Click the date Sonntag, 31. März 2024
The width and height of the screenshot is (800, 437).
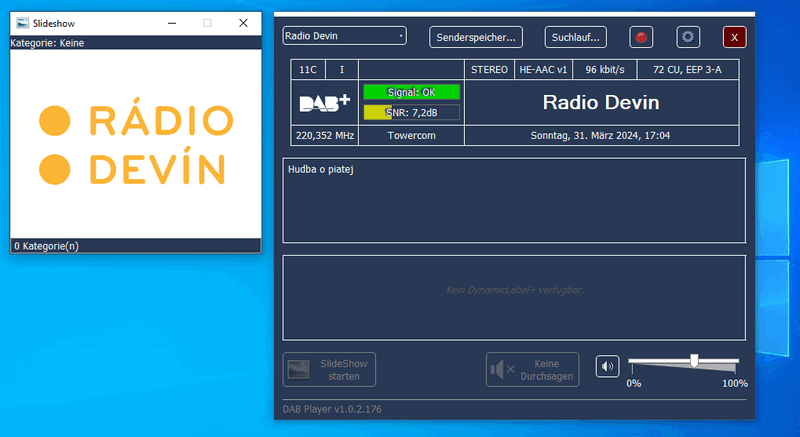pos(601,136)
